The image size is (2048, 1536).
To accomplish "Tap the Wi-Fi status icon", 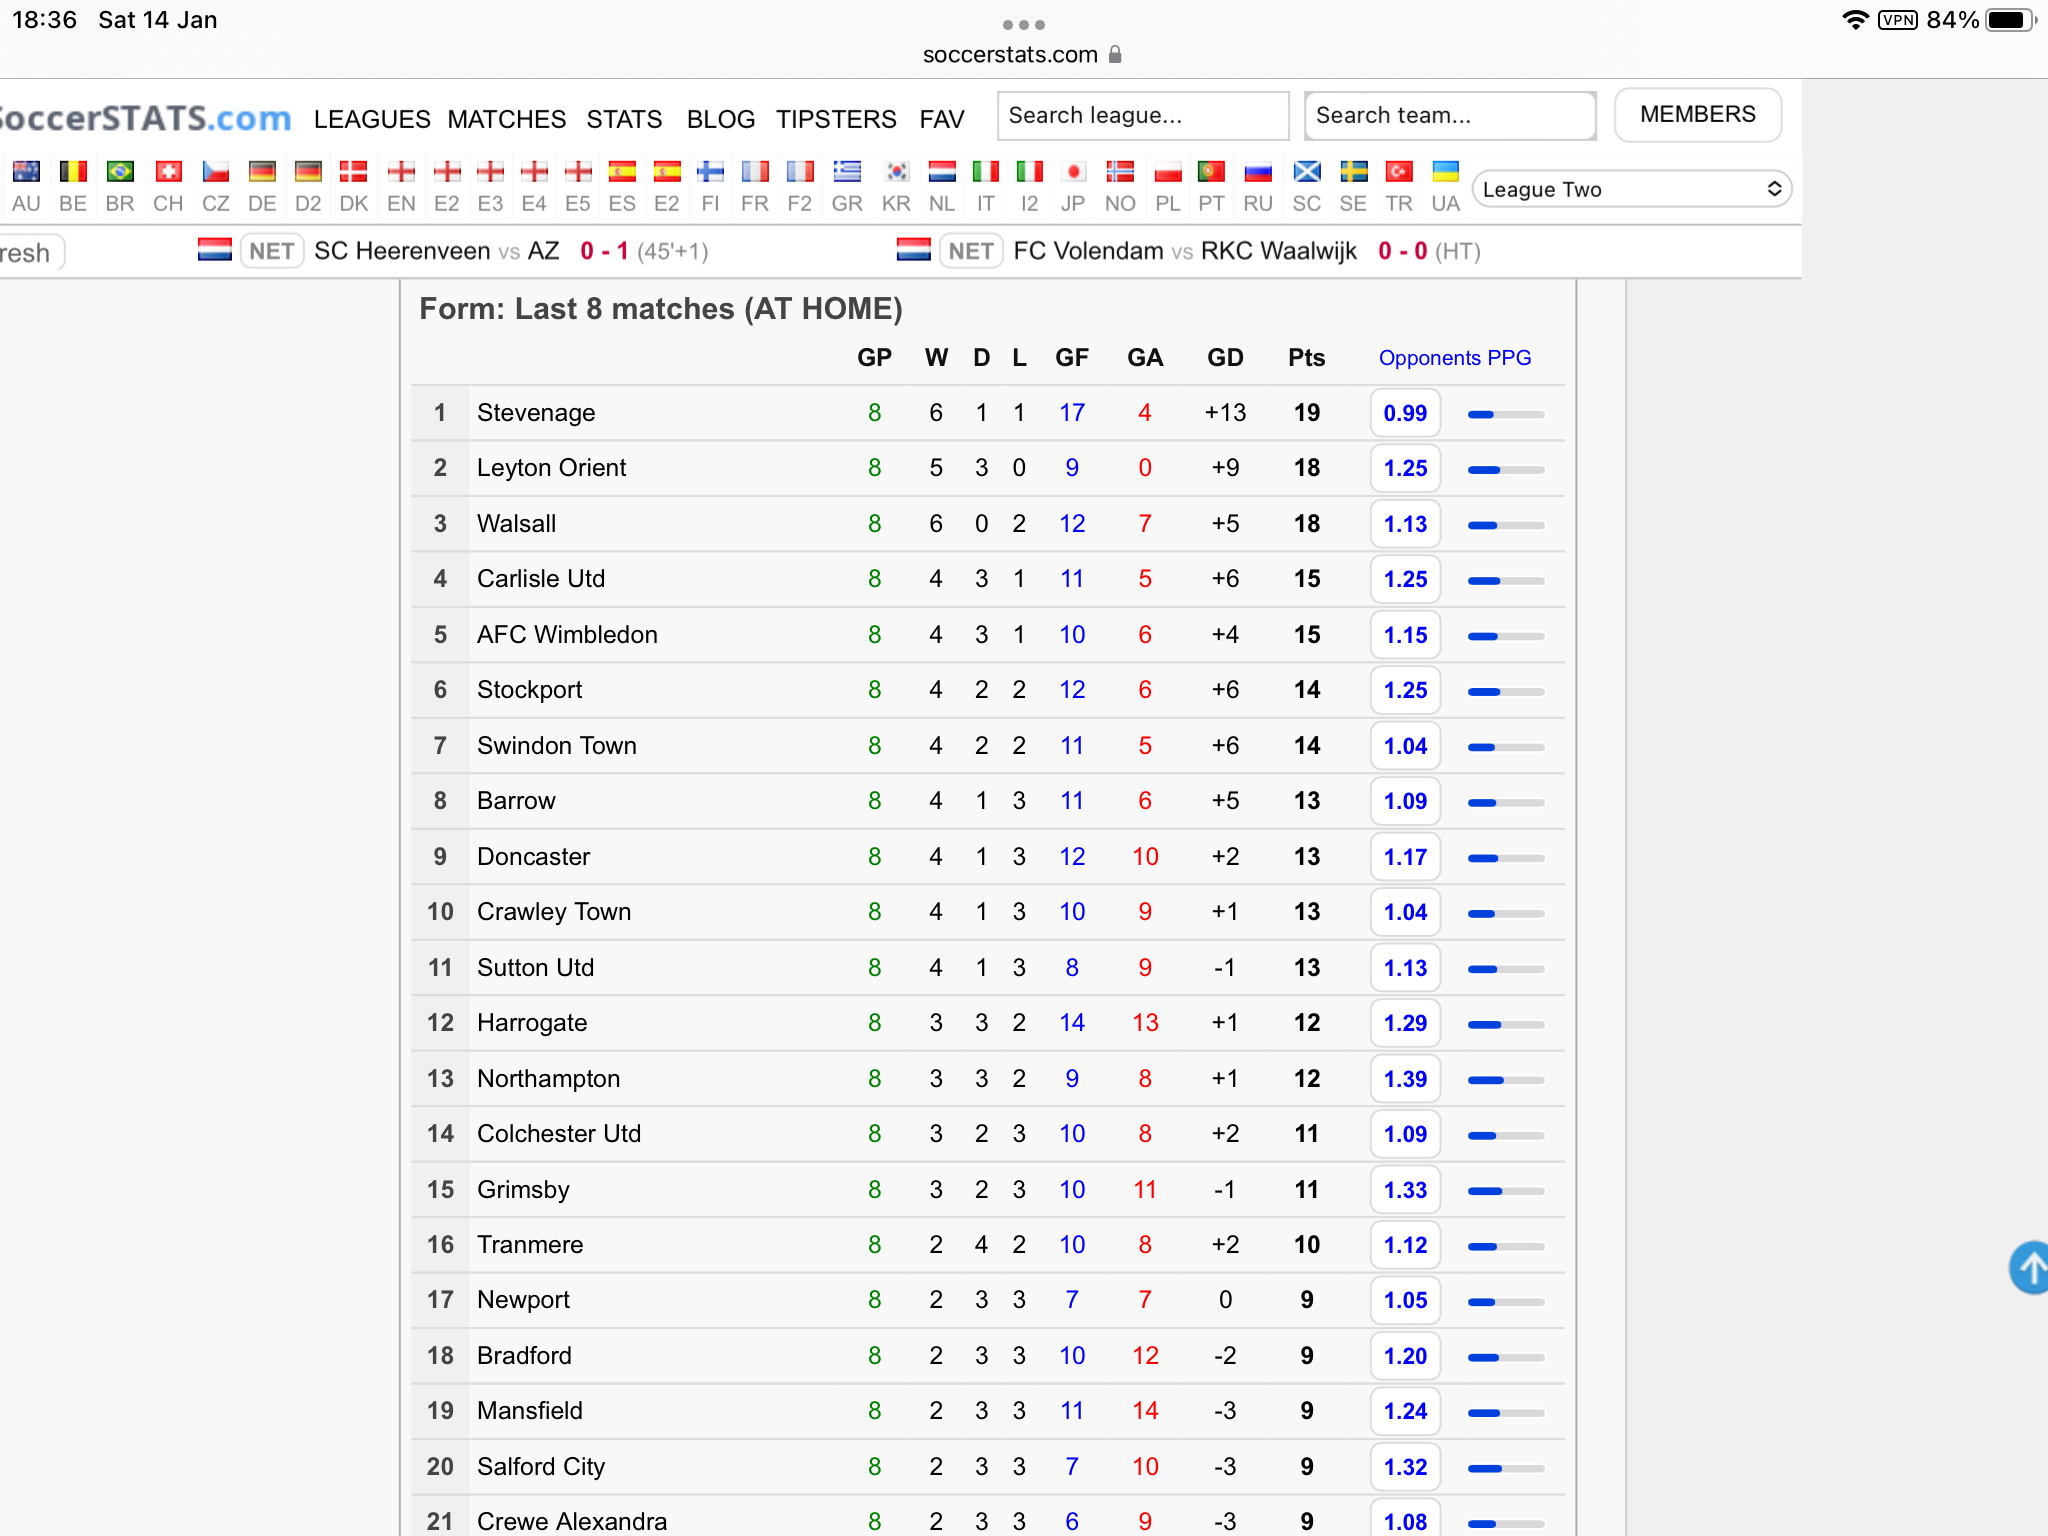I will [x=1855, y=20].
